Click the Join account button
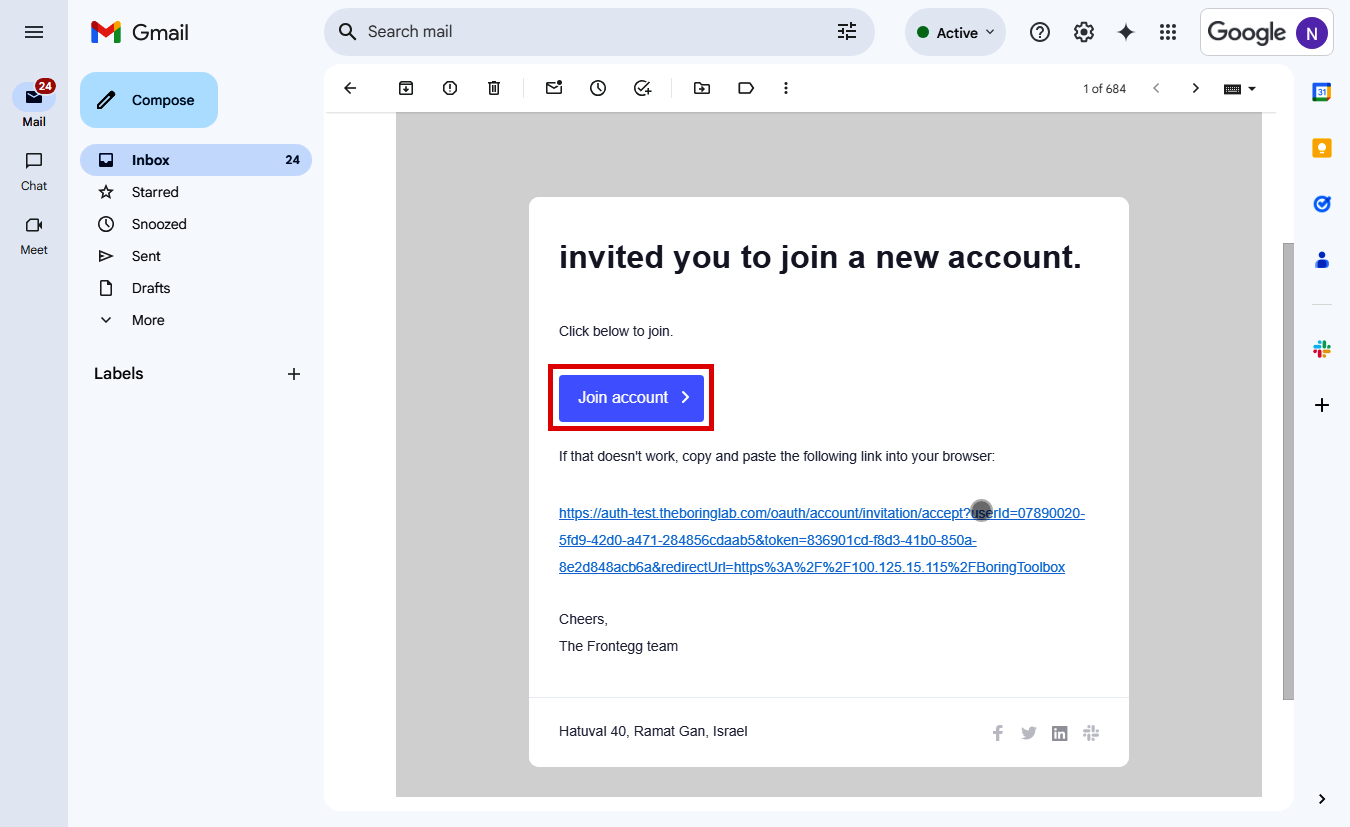The height and width of the screenshot is (827, 1350). point(631,398)
